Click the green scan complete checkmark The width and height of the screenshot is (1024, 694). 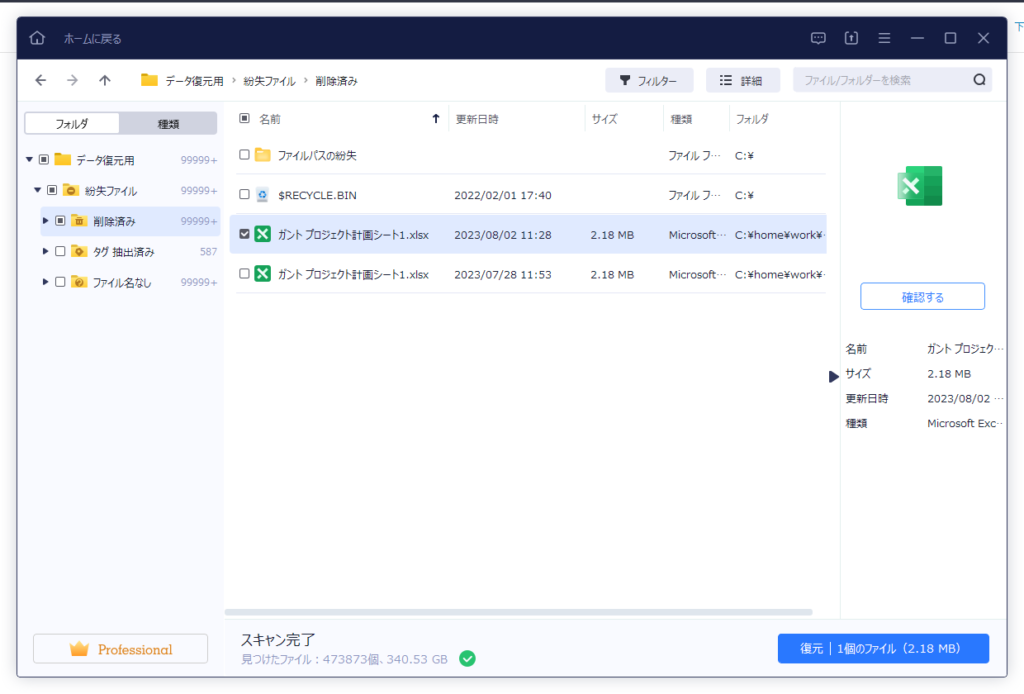[467, 658]
